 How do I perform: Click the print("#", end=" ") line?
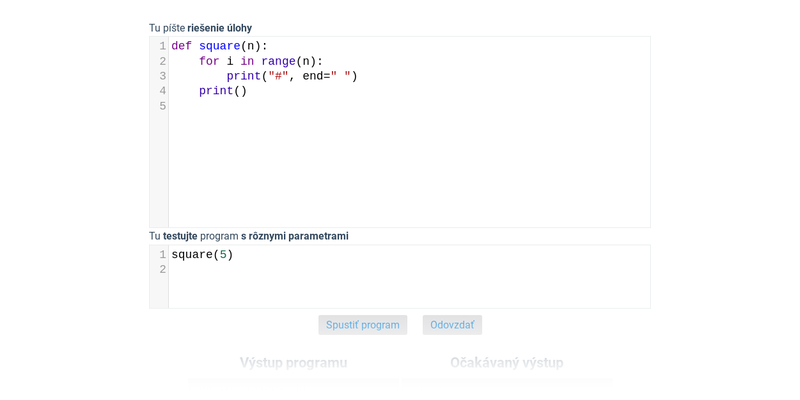292,76
